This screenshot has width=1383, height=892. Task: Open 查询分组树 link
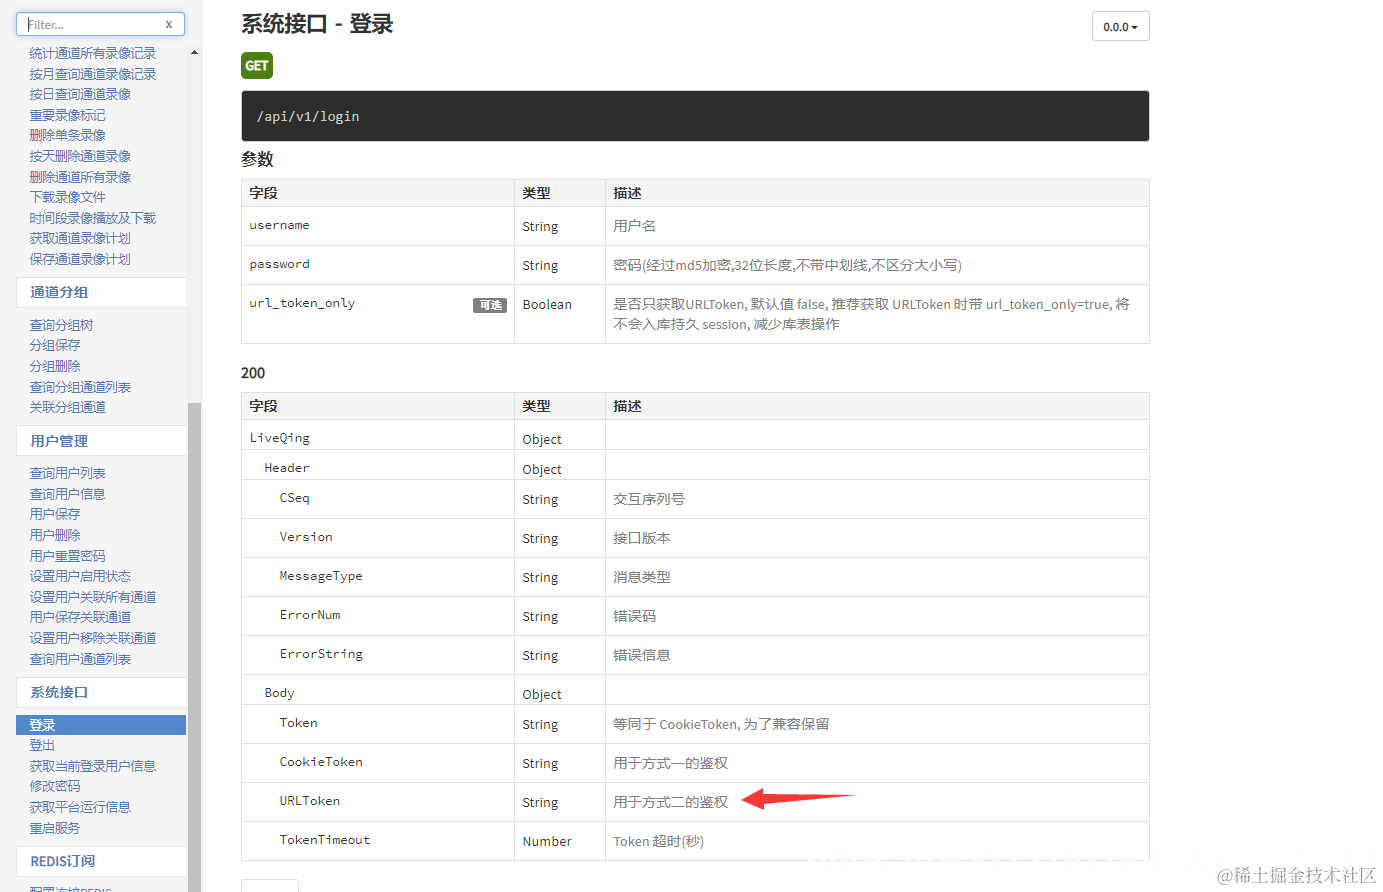point(61,325)
